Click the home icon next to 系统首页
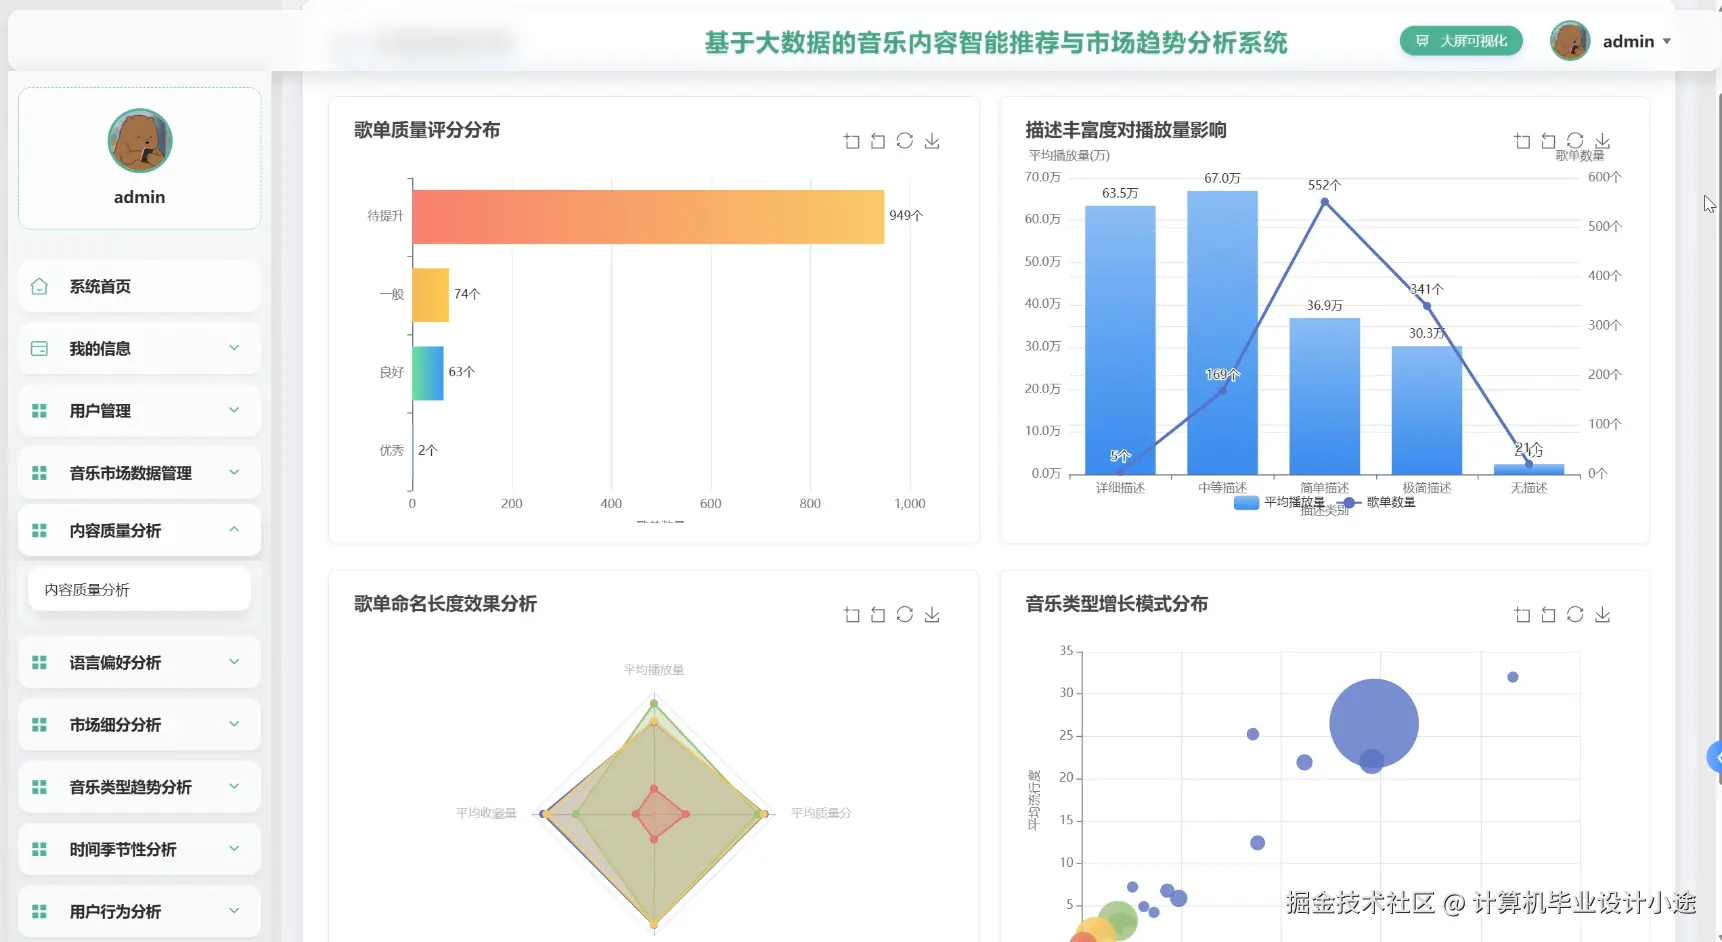This screenshot has height=942, width=1722. pos(39,286)
